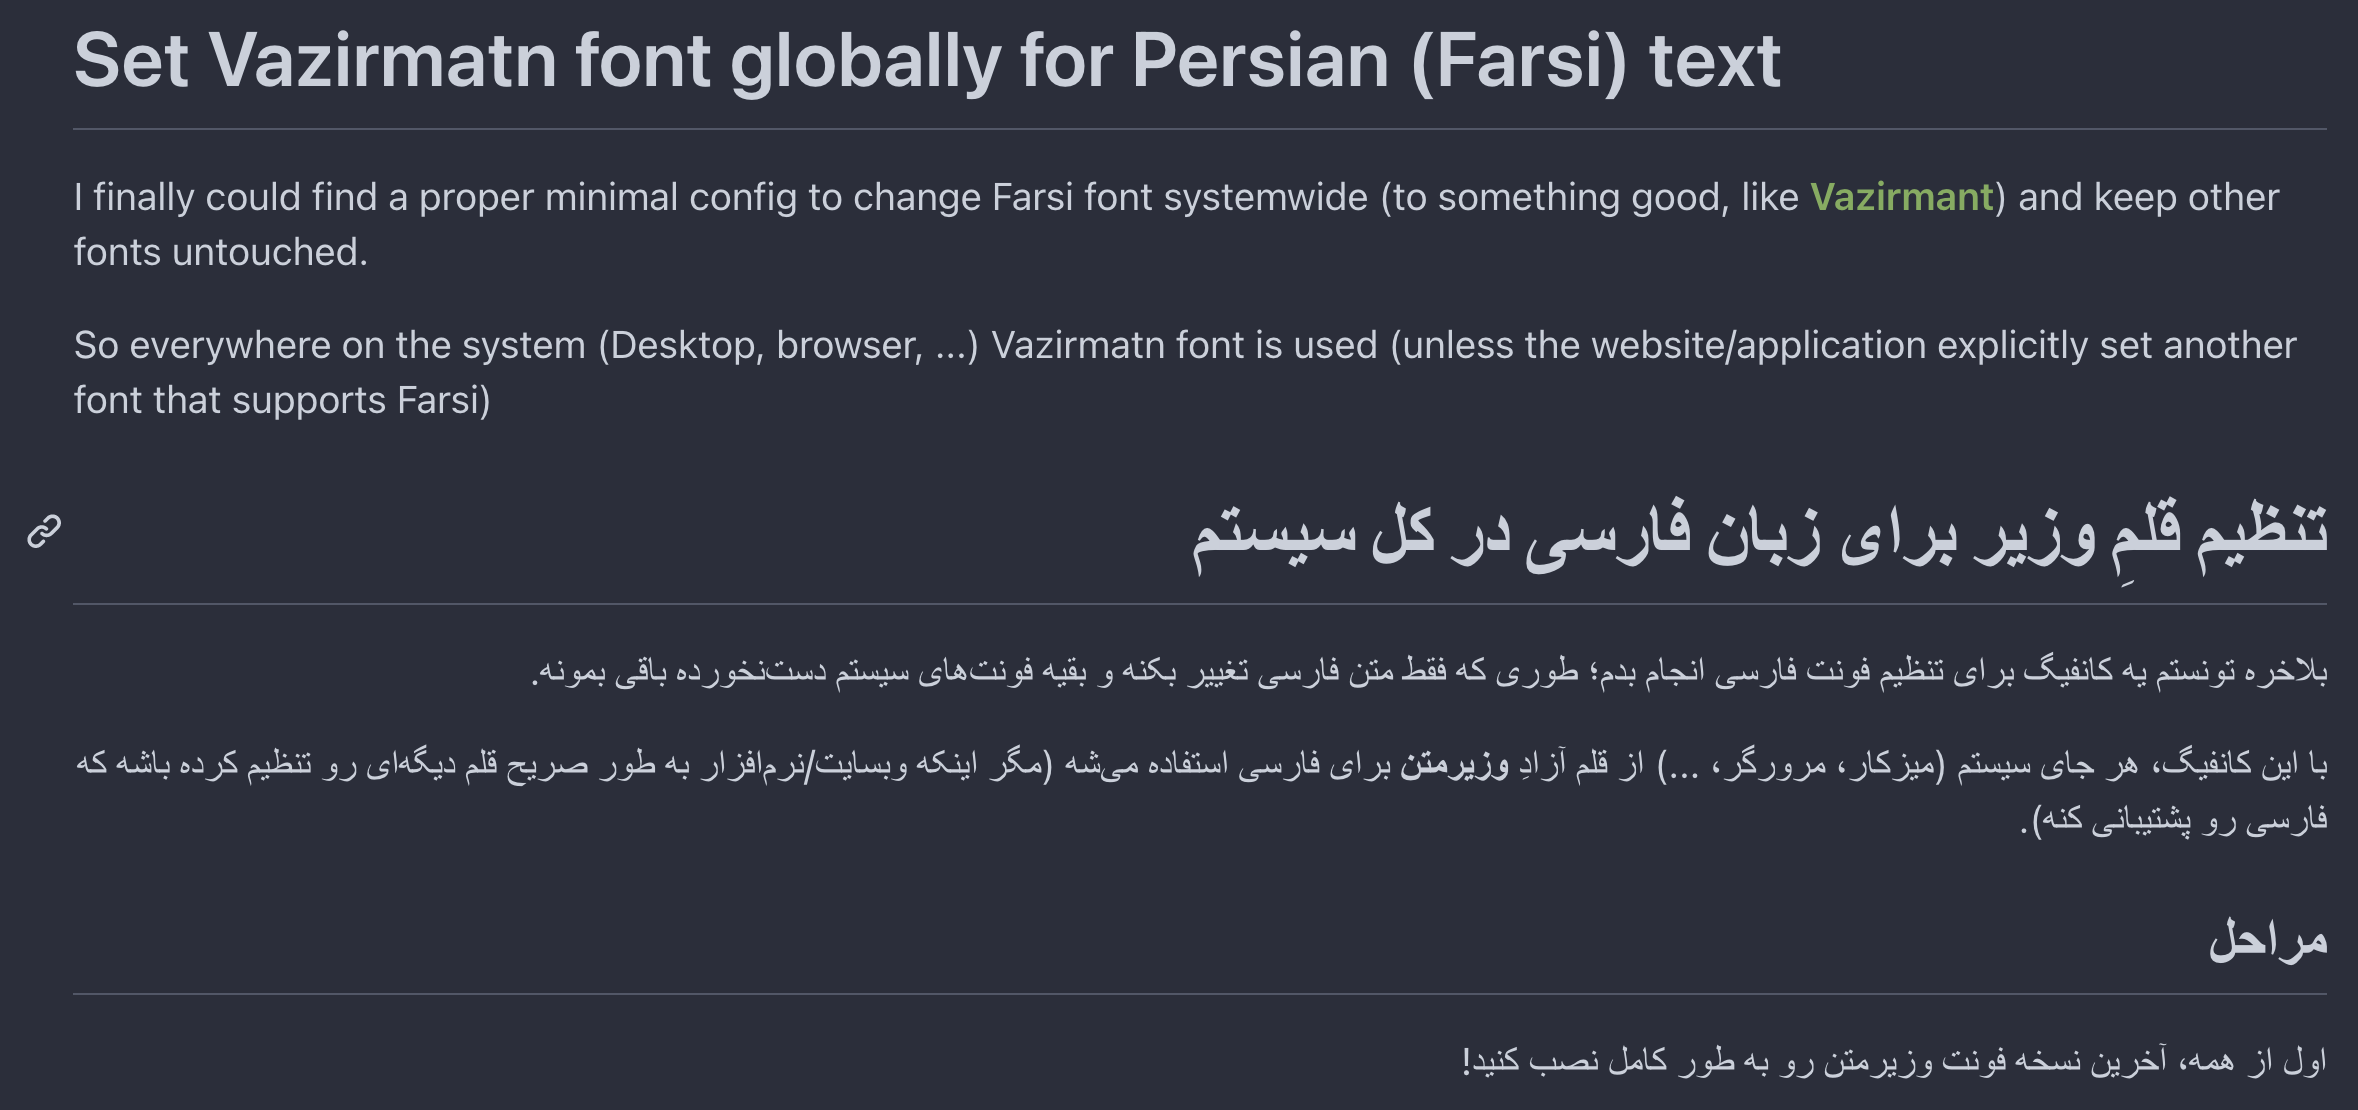This screenshot has width=2358, height=1110.
Task: Click the word 'Persian' in the title
Action: pyautogui.click(x=1260, y=61)
